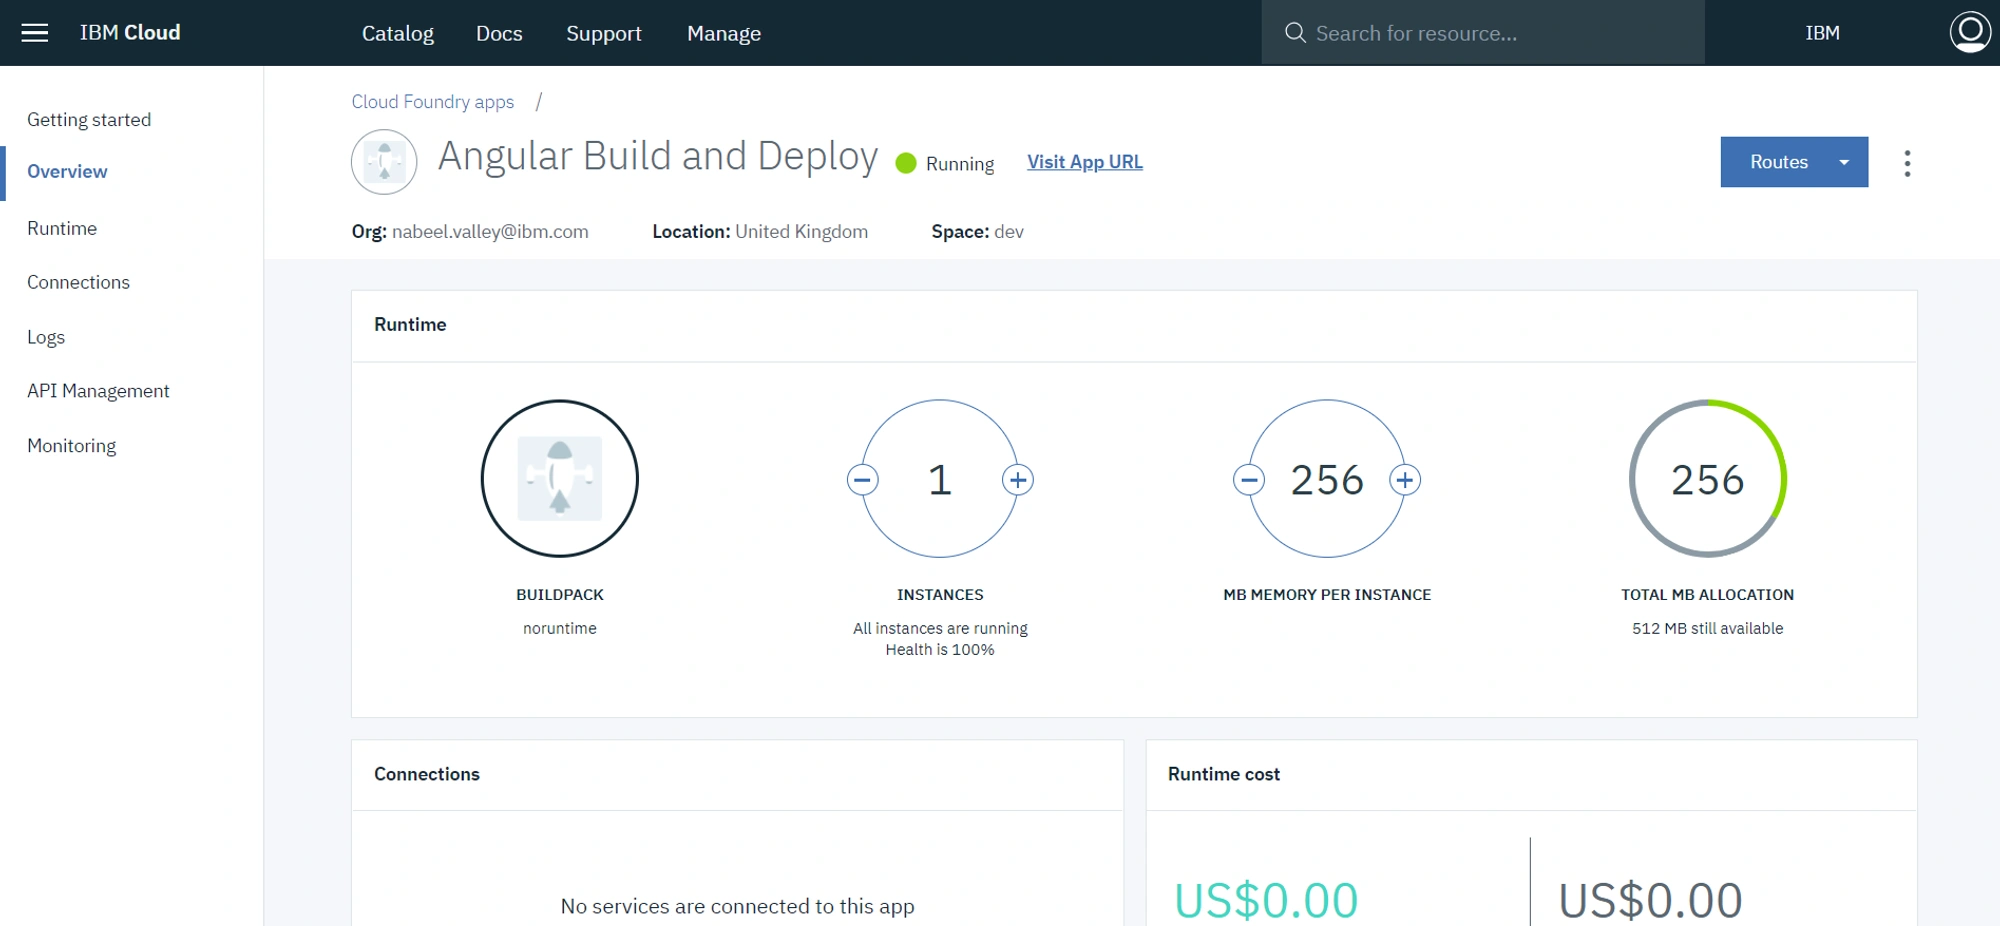Open the Docs menu item
Viewport: 2000px width, 926px height.
pyautogui.click(x=499, y=33)
